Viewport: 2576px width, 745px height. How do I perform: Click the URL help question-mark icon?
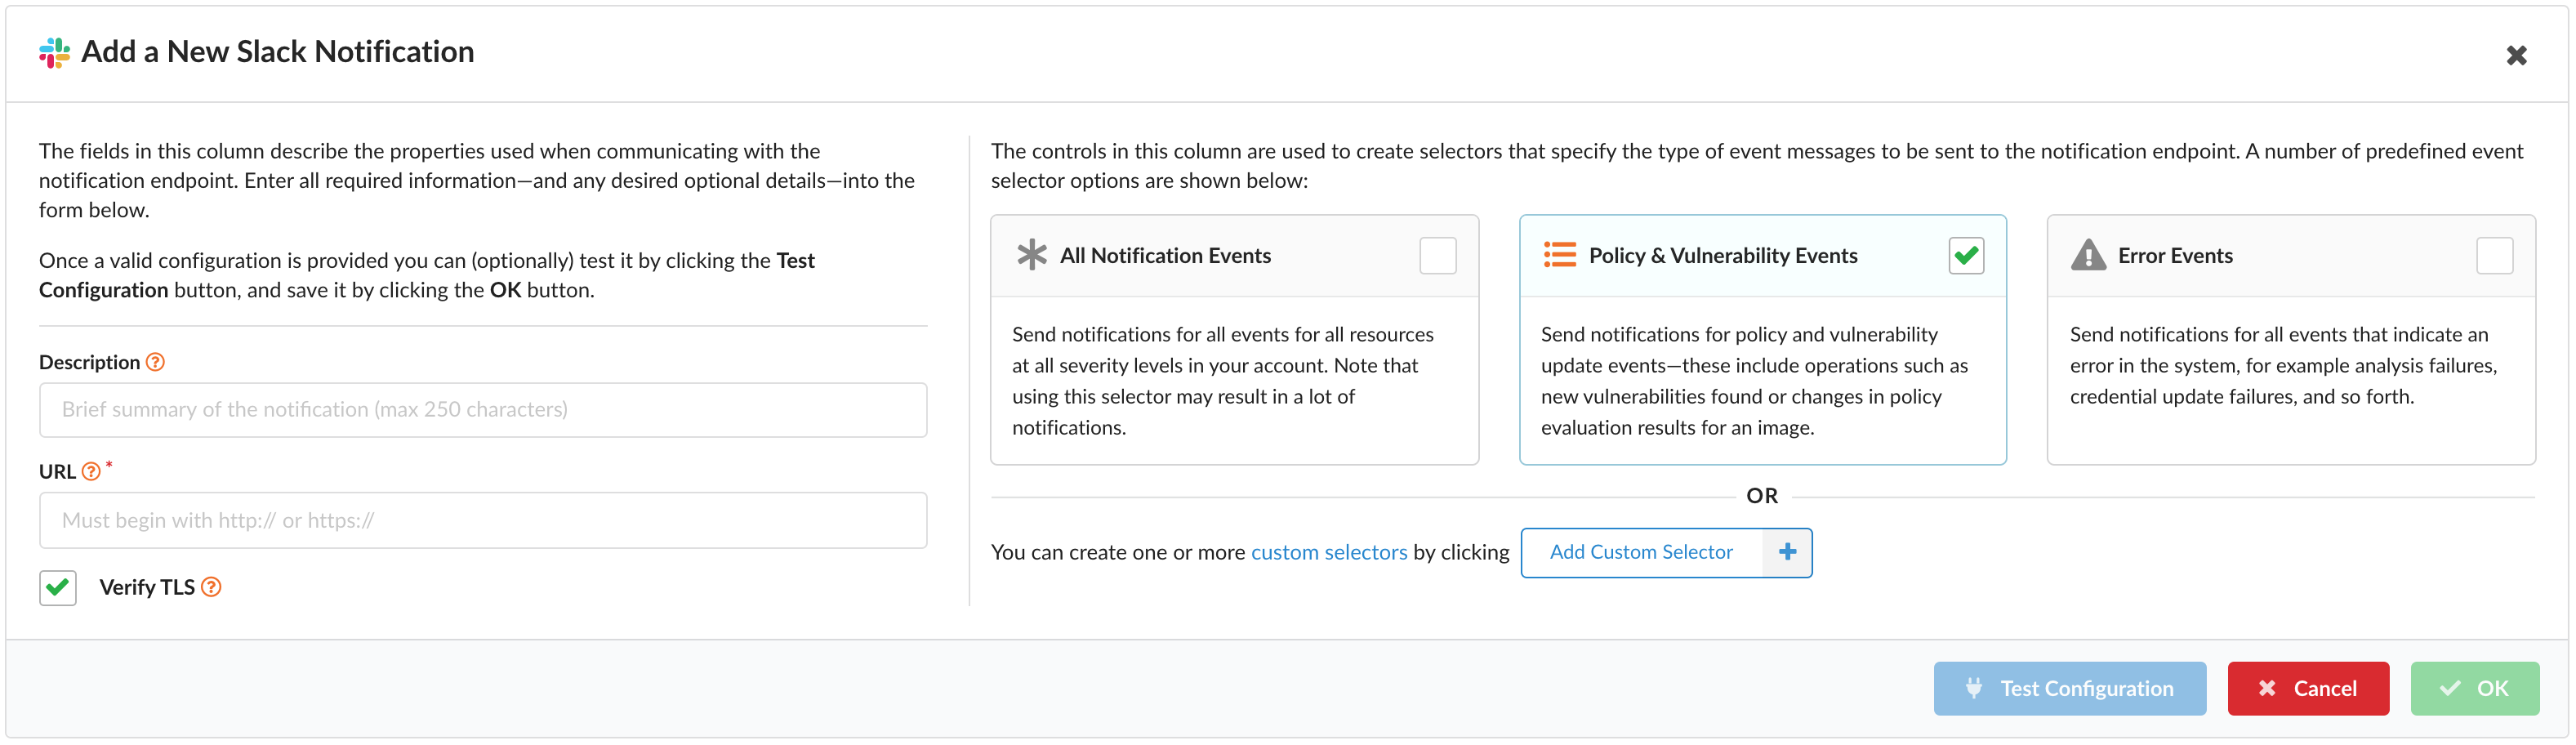[91, 471]
